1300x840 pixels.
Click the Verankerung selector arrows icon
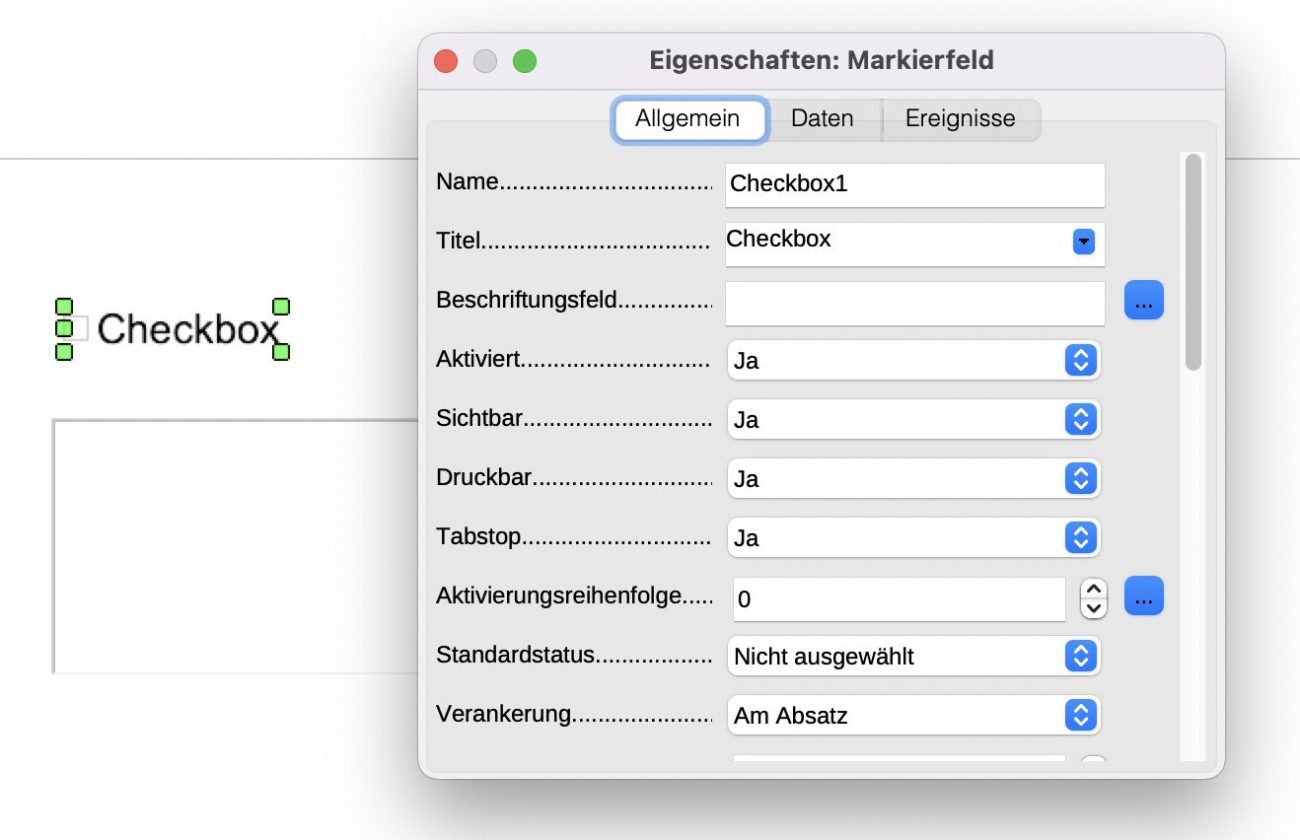coord(1079,715)
